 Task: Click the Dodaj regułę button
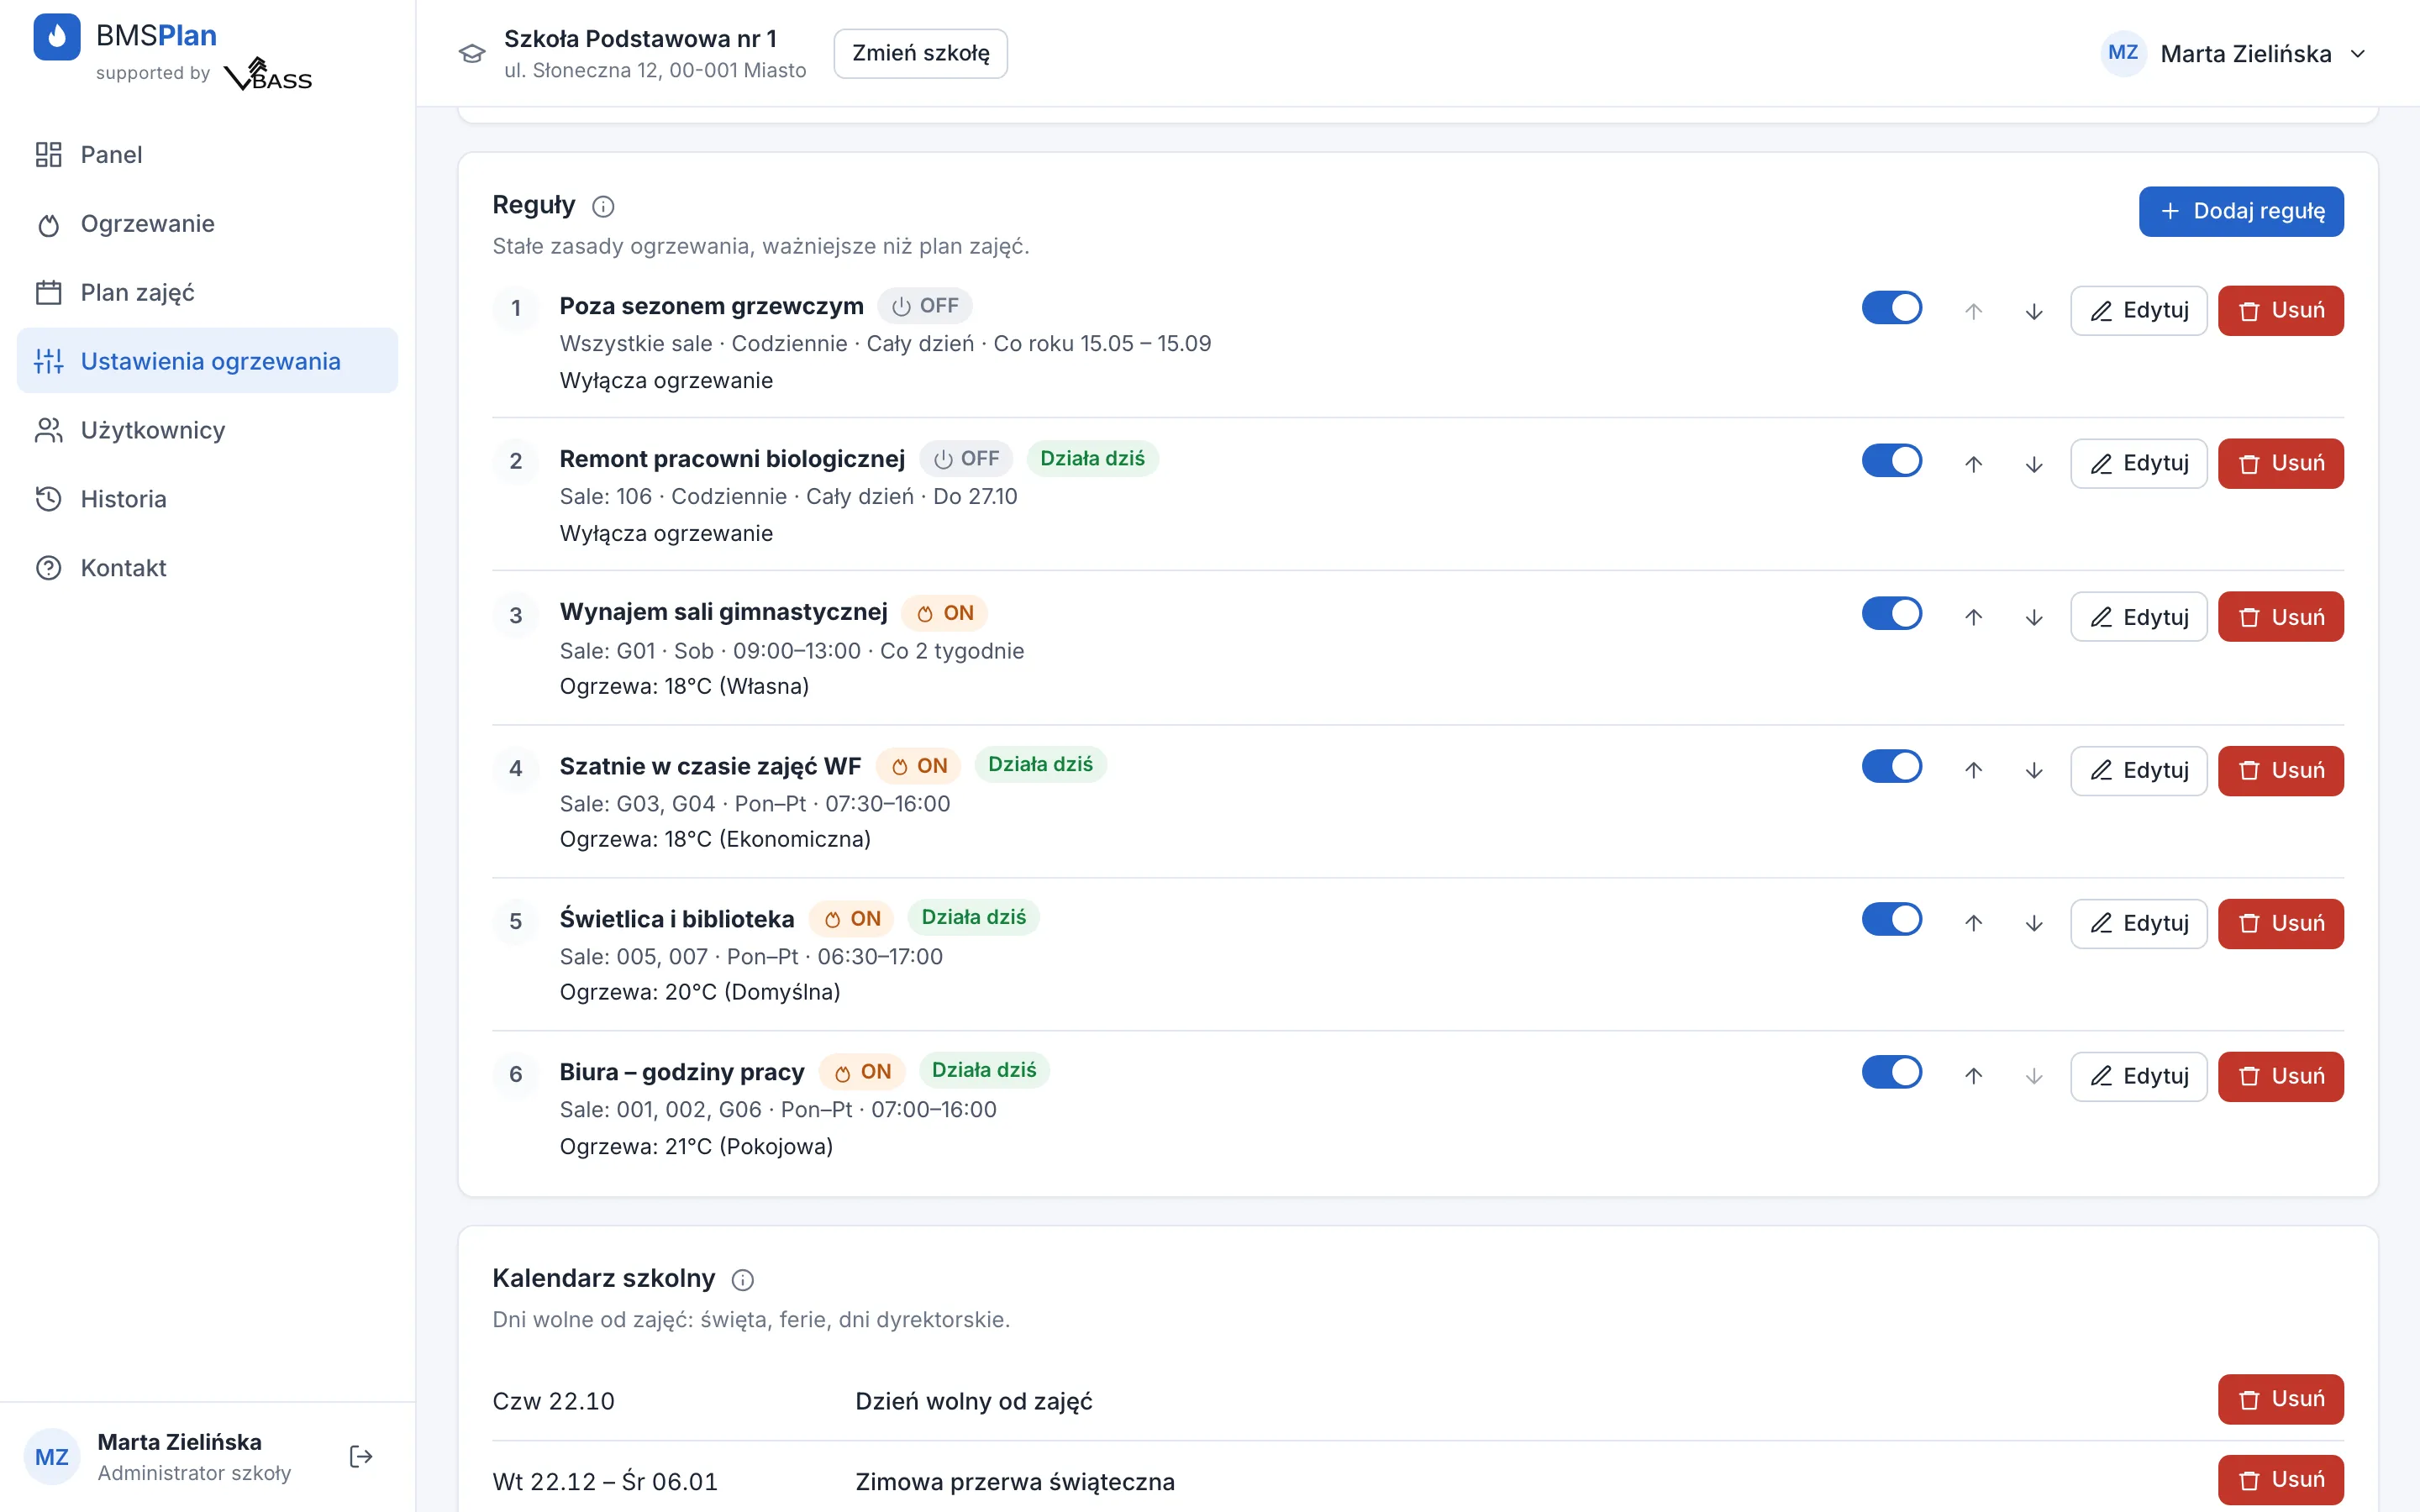tap(2241, 211)
